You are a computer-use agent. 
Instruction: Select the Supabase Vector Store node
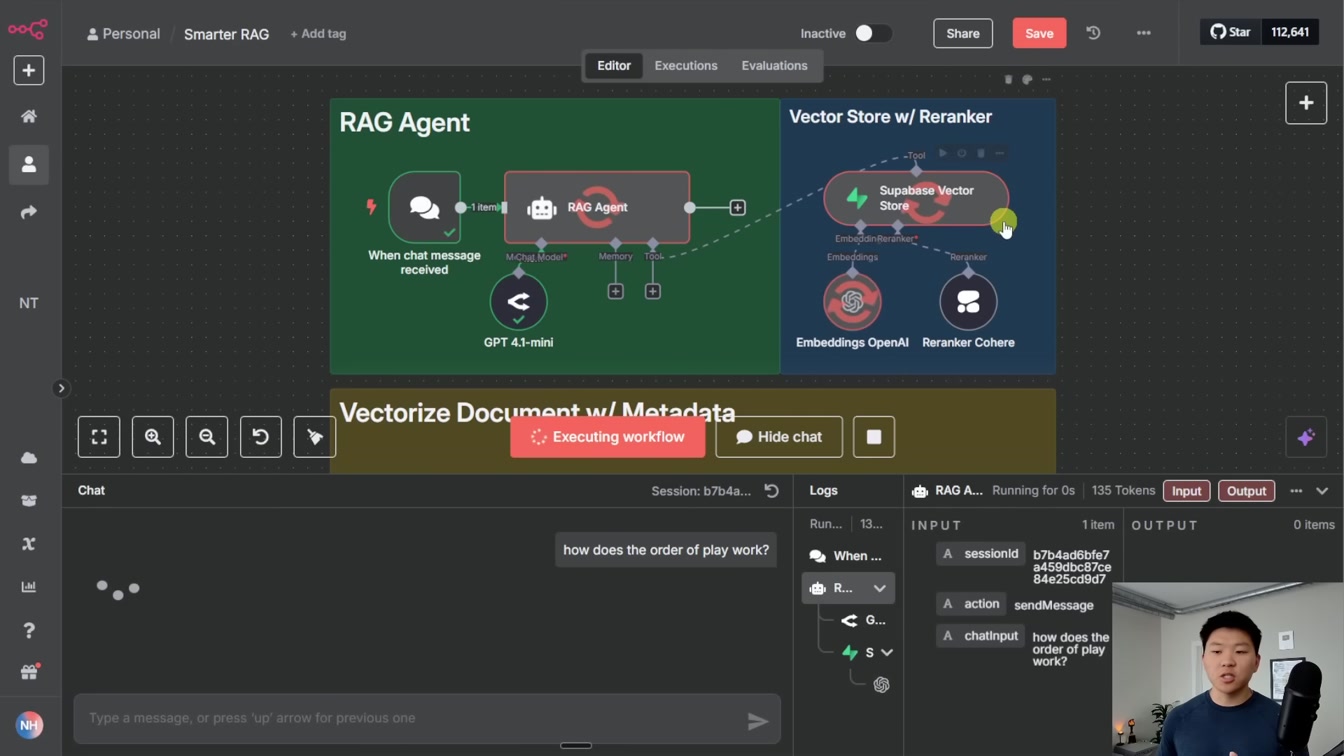point(916,198)
